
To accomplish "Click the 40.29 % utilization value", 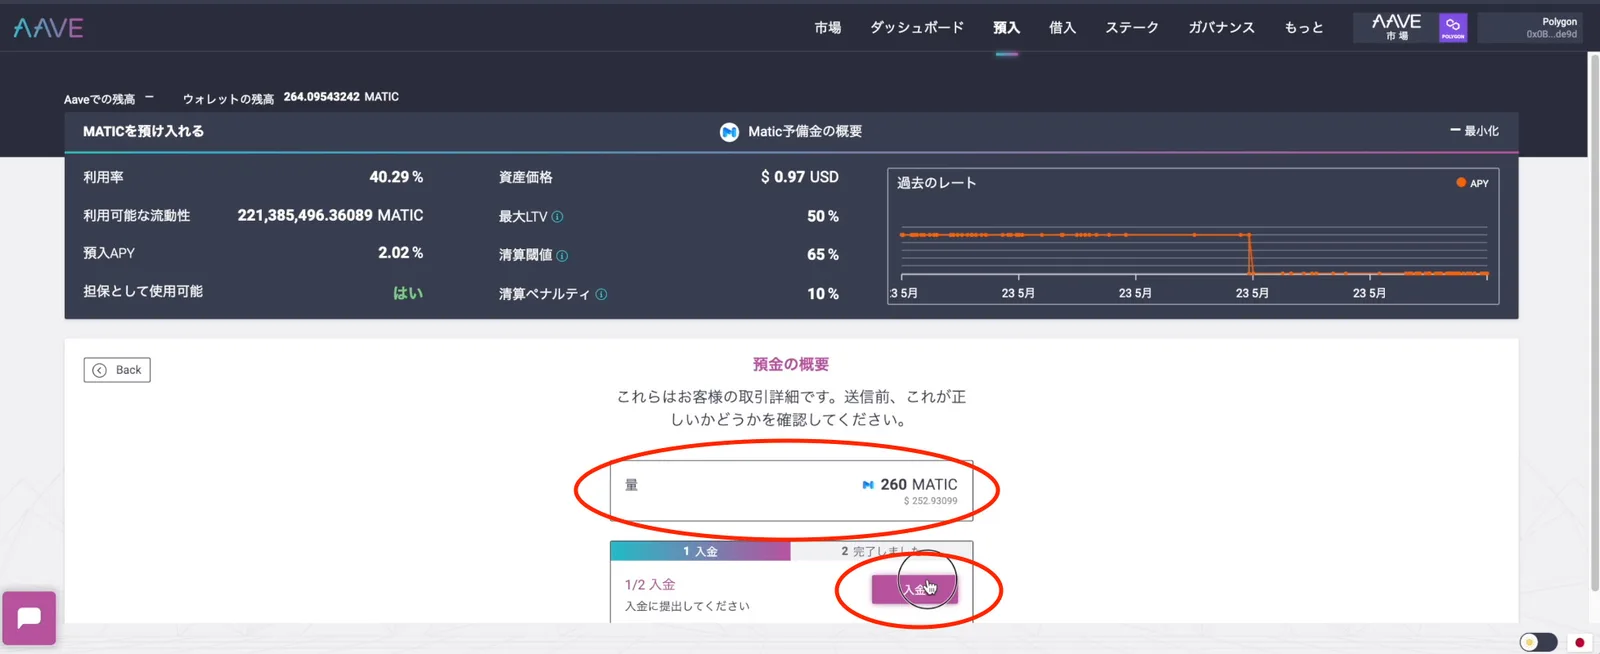I will click(396, 177).
